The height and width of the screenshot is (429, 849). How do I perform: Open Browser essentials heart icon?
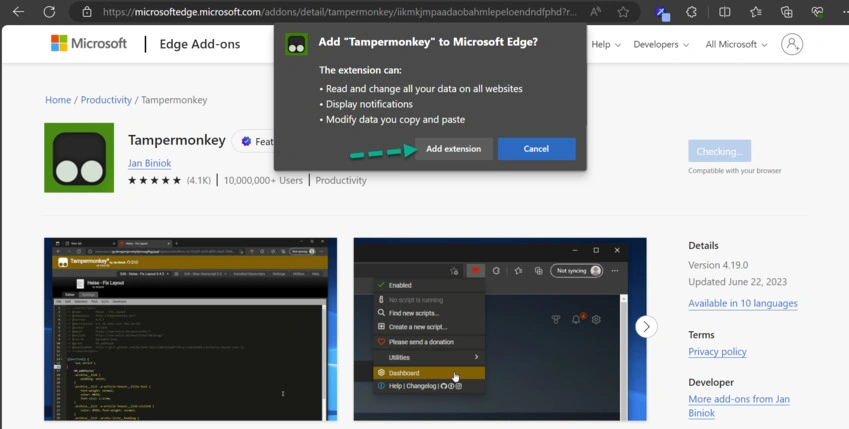818,12
